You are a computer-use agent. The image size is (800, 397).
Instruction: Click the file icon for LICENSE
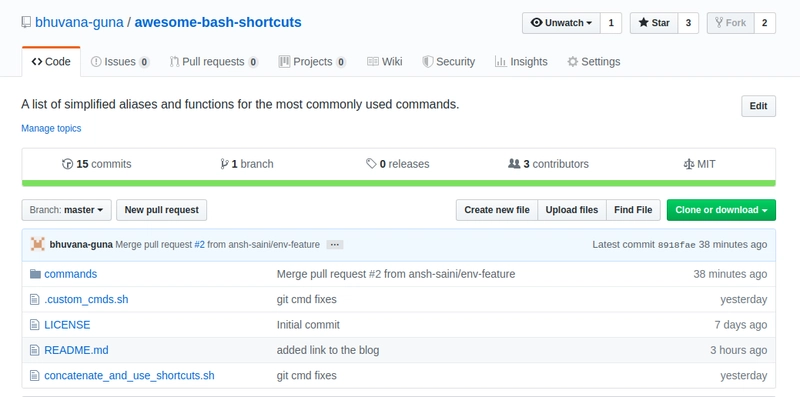(34, 325)
